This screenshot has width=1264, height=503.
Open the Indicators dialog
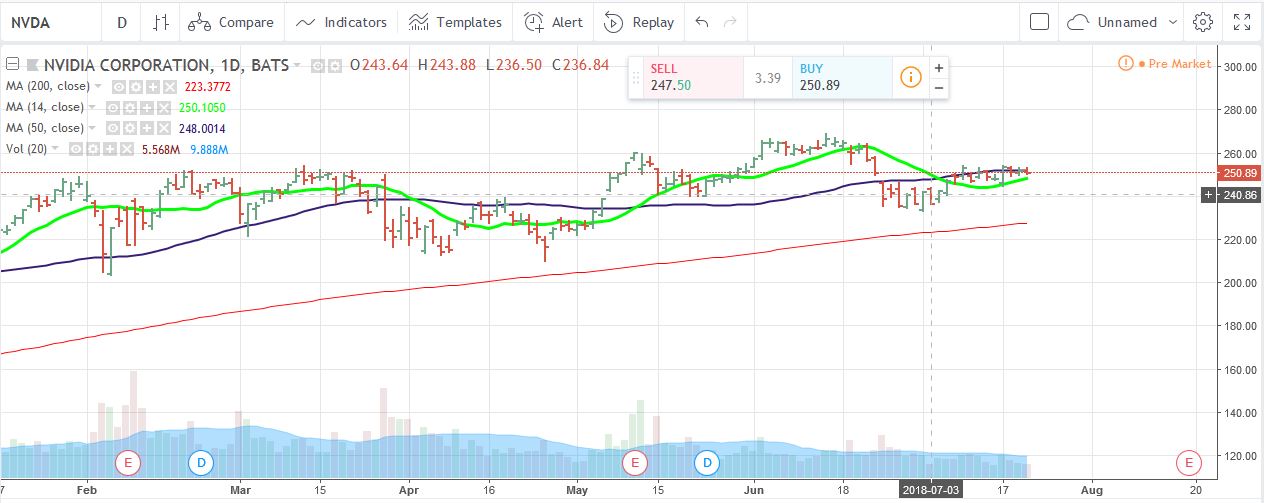(x=341, y=22)
